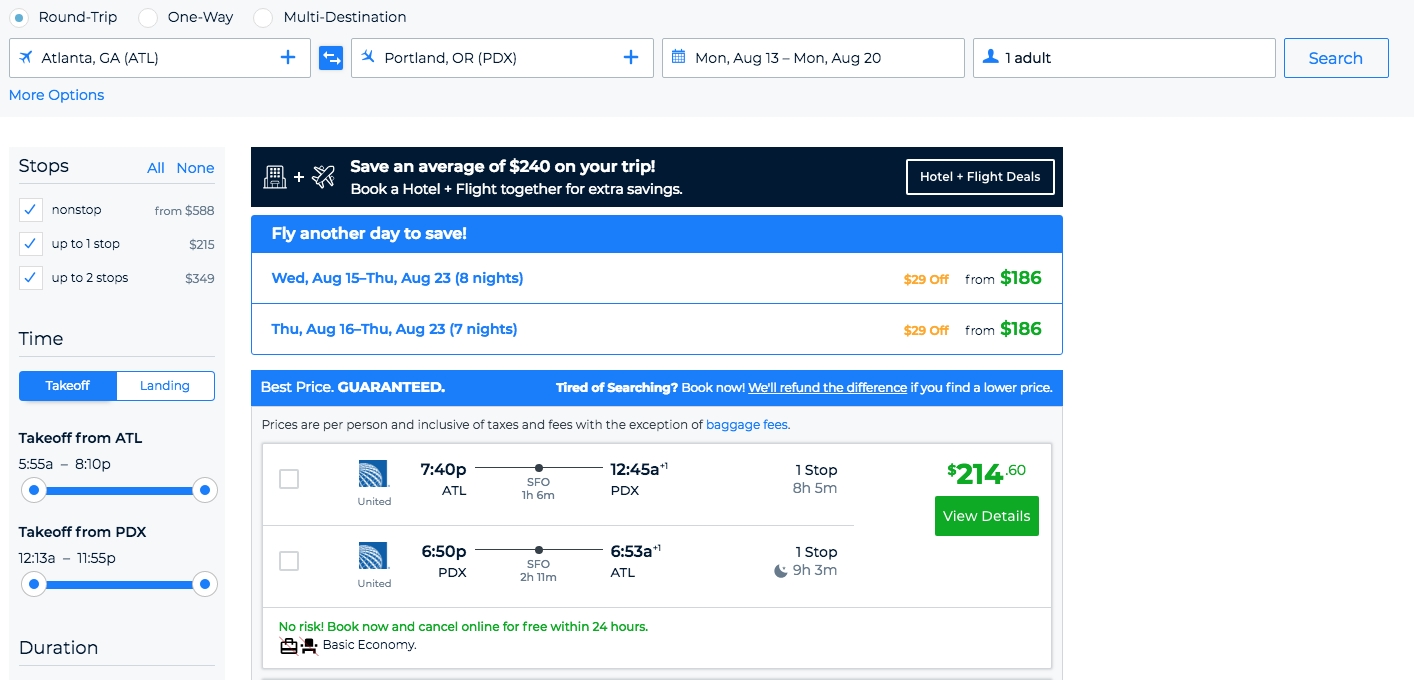Select the Multi-Destination radio button
Image resolution: width=1414 pixels, height=680 pixels.
[x=263, y=18]
